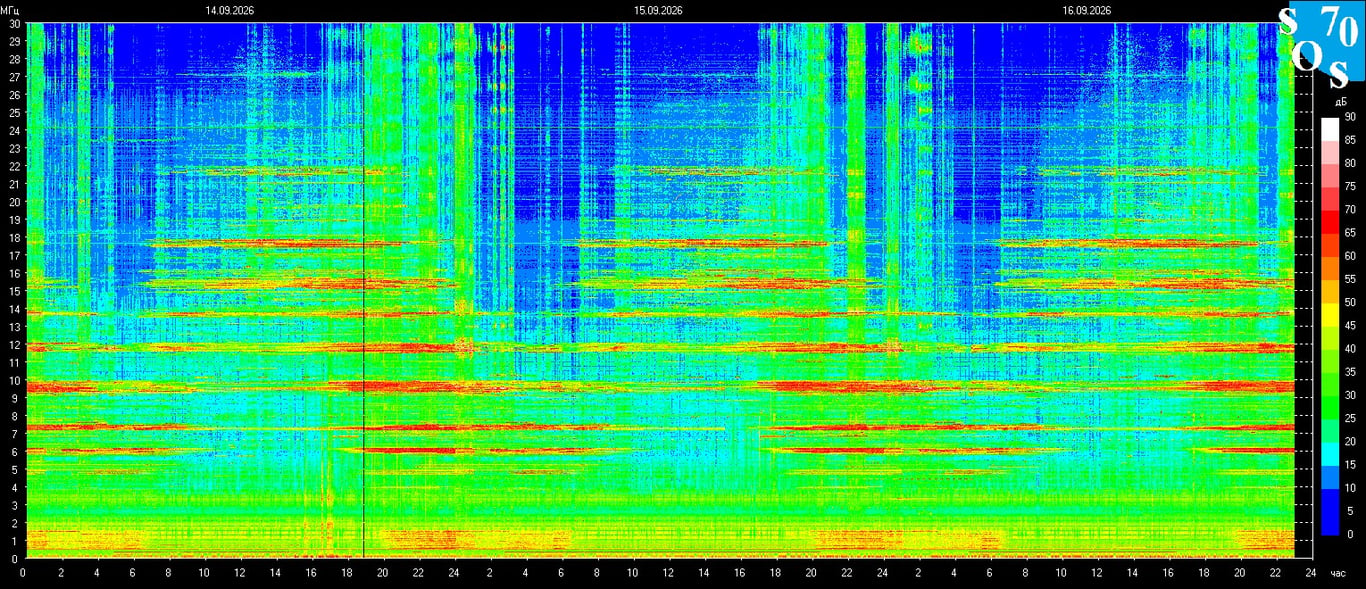Click the 35 value on the dB scale
1366x589 pixels.
(1350, 372)
